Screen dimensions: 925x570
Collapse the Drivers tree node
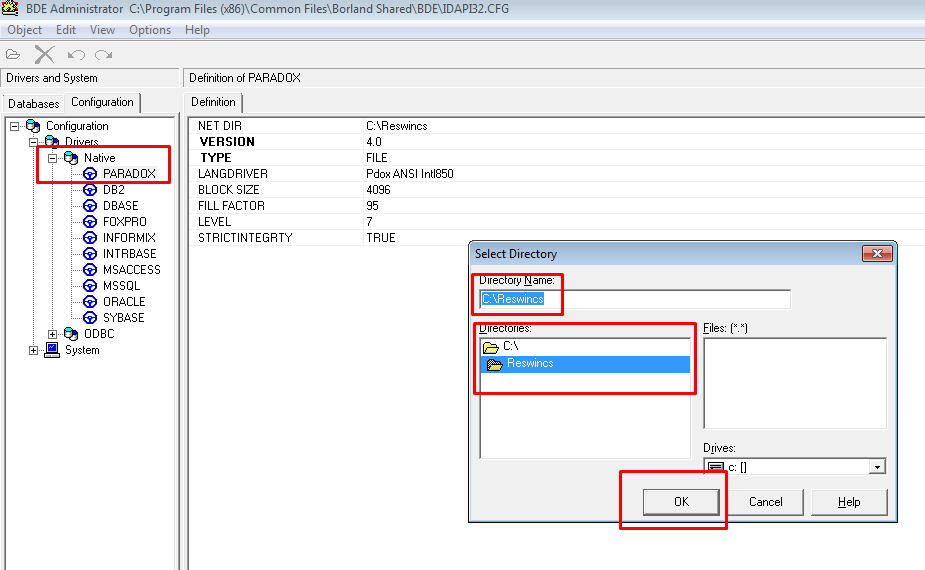34,142
